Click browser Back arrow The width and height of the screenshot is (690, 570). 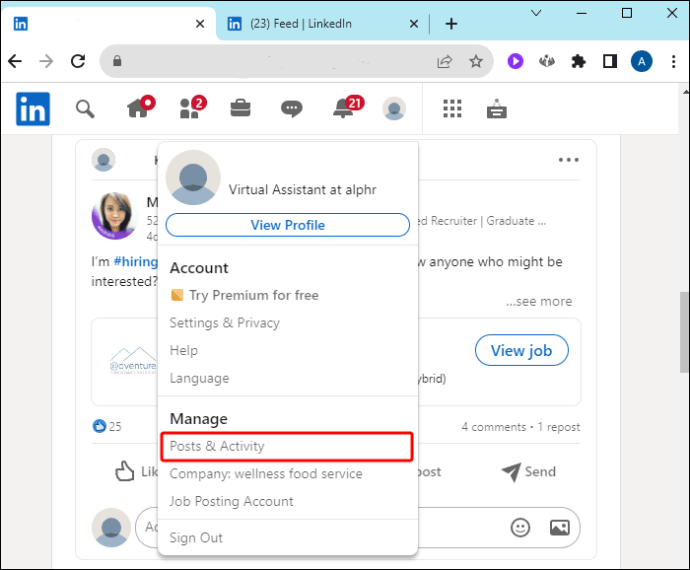15,61
